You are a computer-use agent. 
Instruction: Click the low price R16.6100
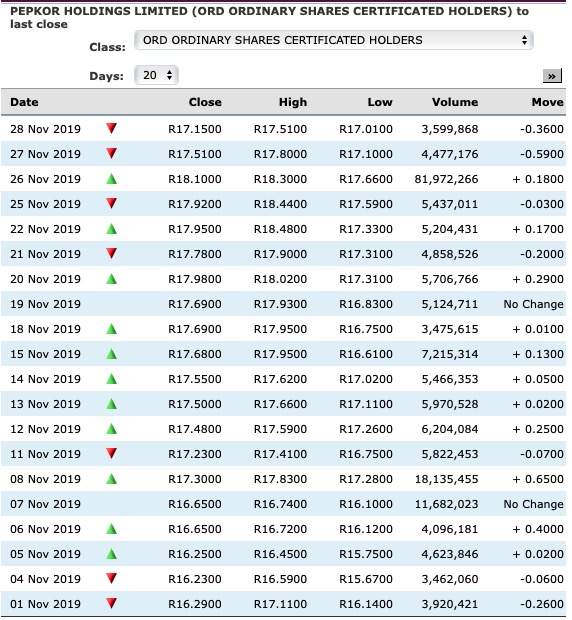[366, 354]
